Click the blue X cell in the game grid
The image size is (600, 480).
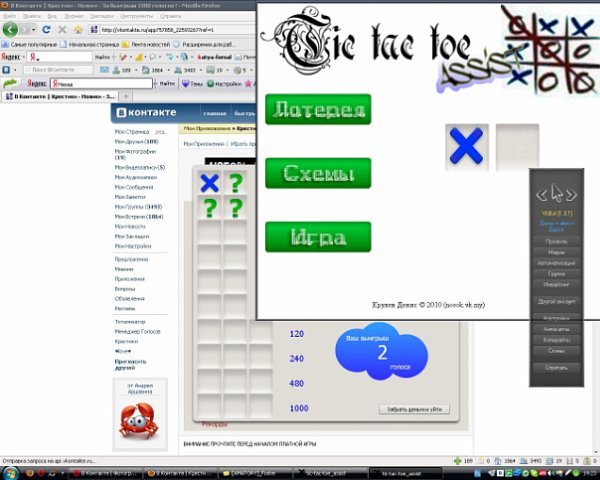click(209, 183)
